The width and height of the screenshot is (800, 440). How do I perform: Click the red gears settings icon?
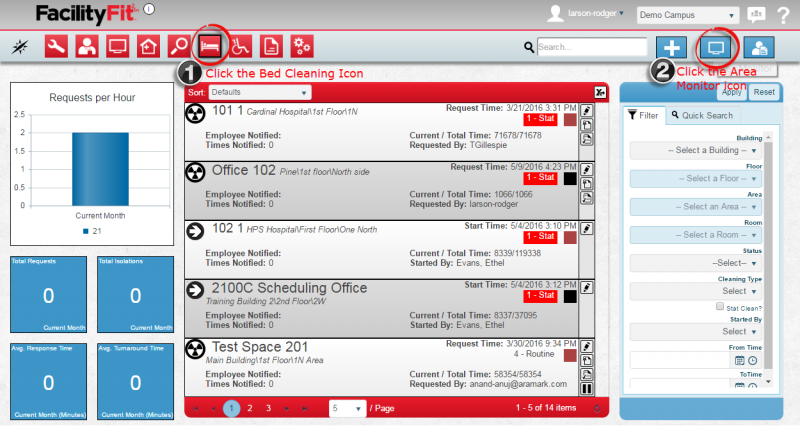tap(301, 46)
